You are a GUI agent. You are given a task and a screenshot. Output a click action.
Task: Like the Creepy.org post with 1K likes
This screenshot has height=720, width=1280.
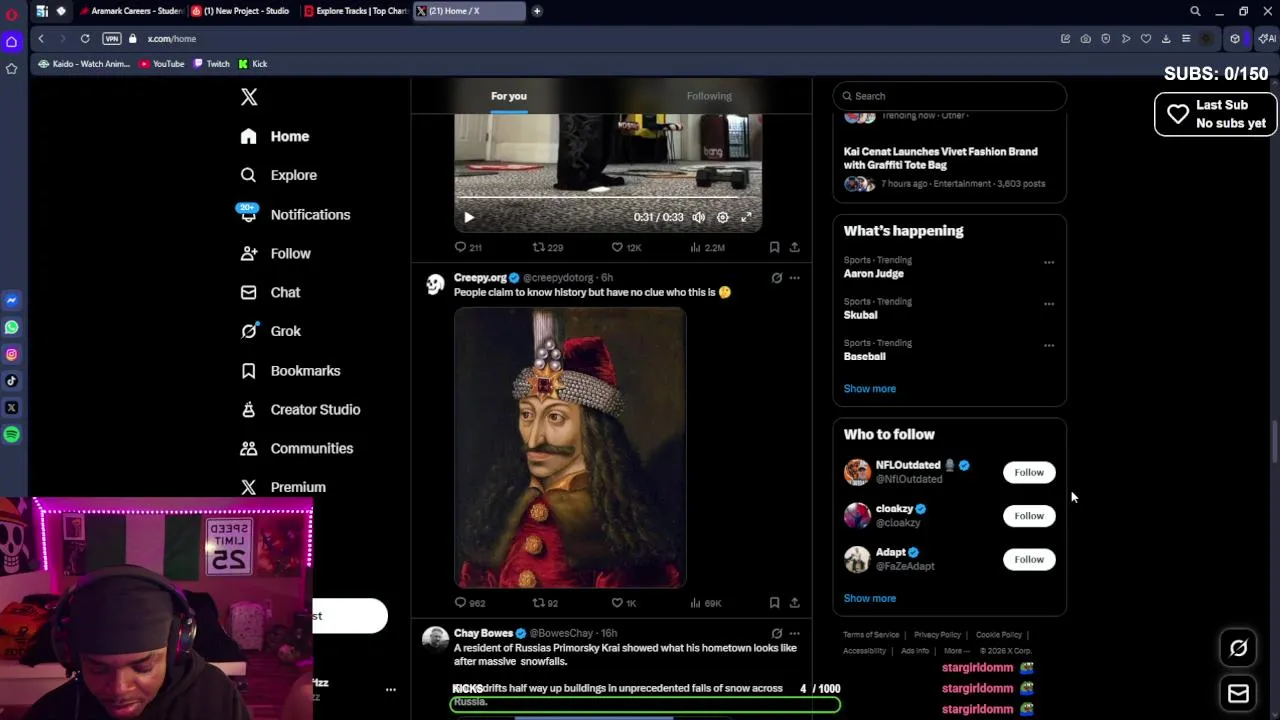(x=624, y=603)
